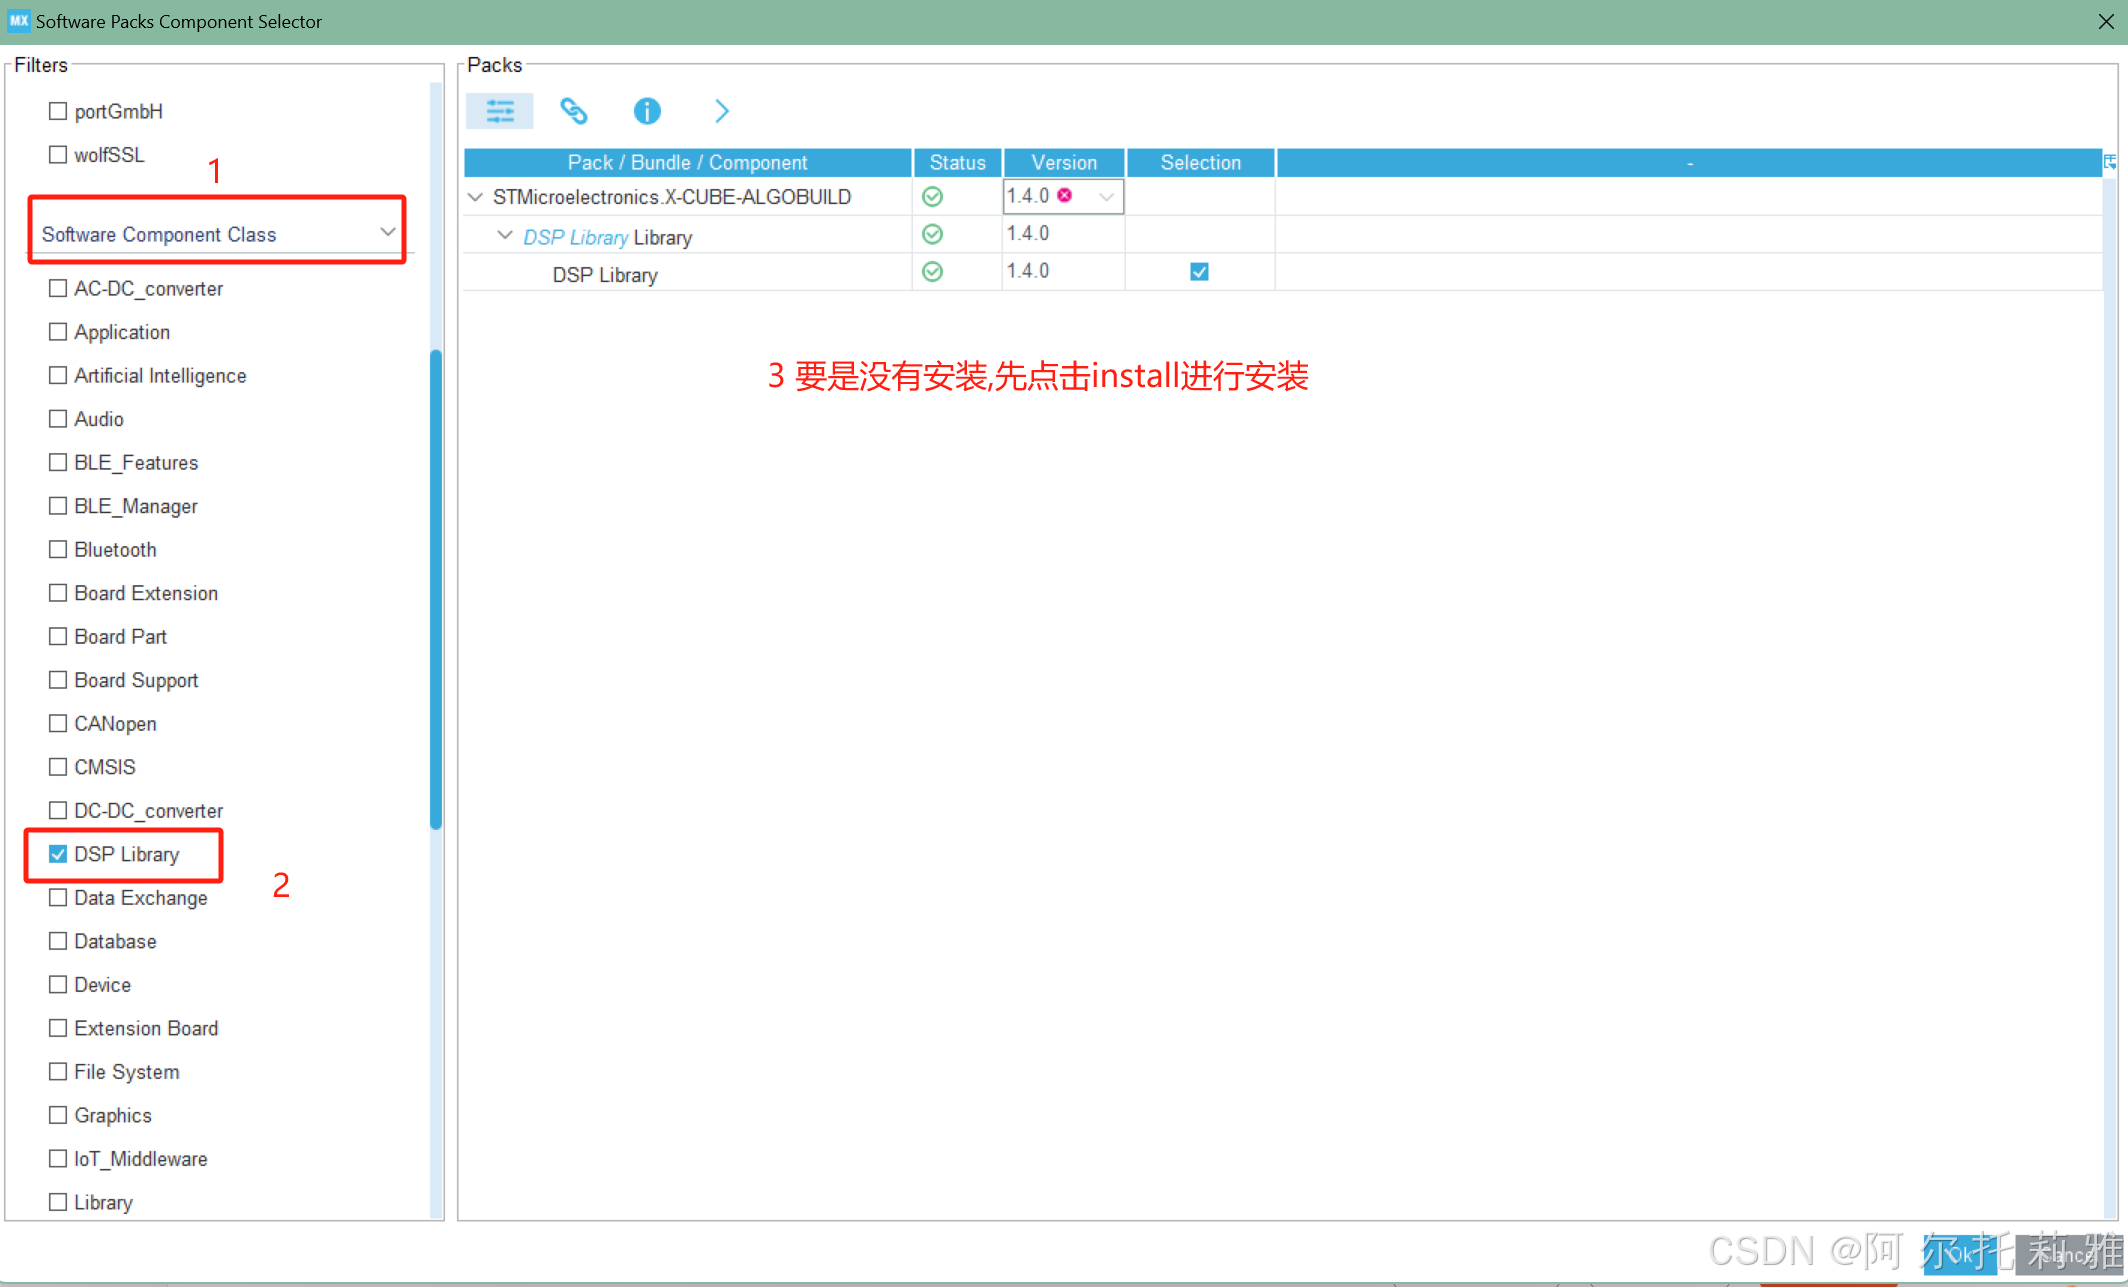Click the Filters panel vertical scrollbar
2128x1287 pixels.
click(436, 588)
